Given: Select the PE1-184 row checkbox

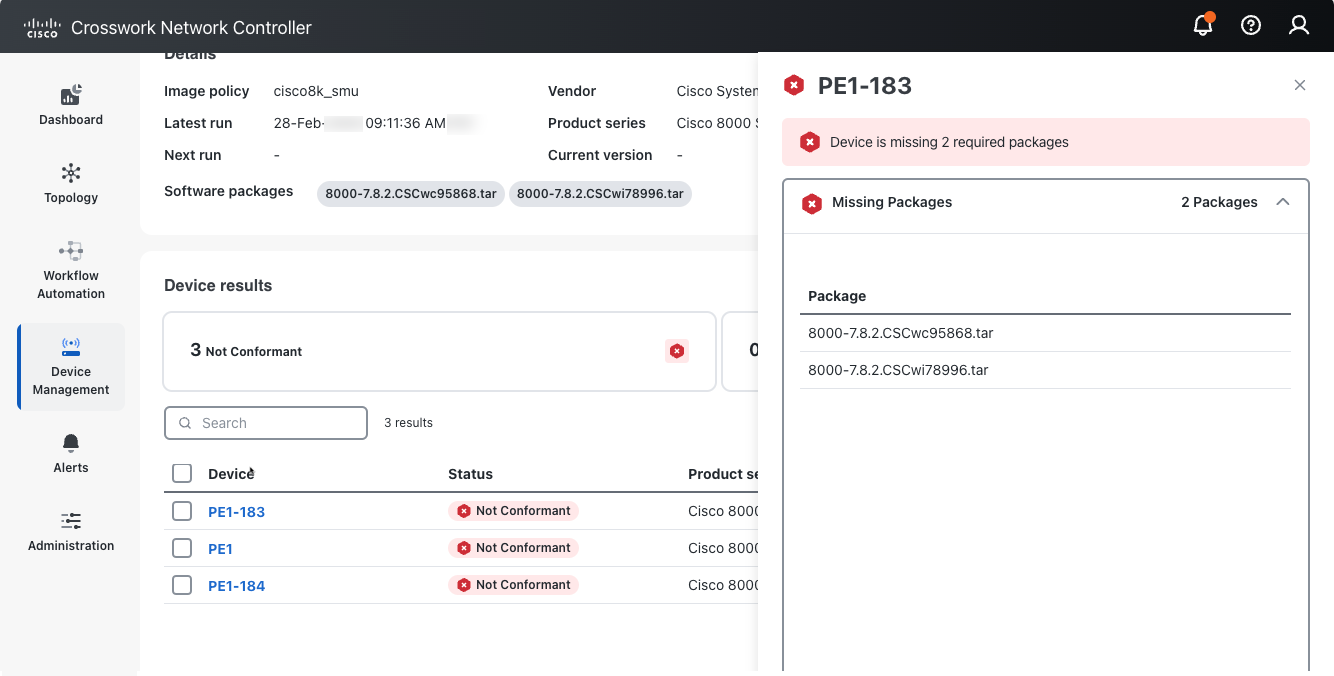Looking at the screenshot, I should [x=182, y=585].
